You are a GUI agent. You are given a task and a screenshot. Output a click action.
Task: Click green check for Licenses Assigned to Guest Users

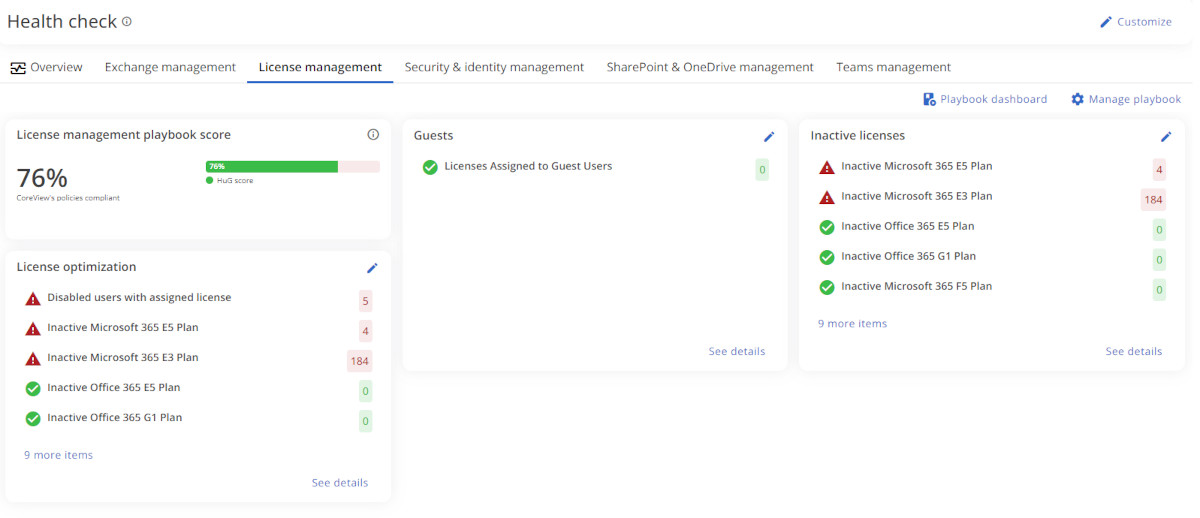point(430,167)
